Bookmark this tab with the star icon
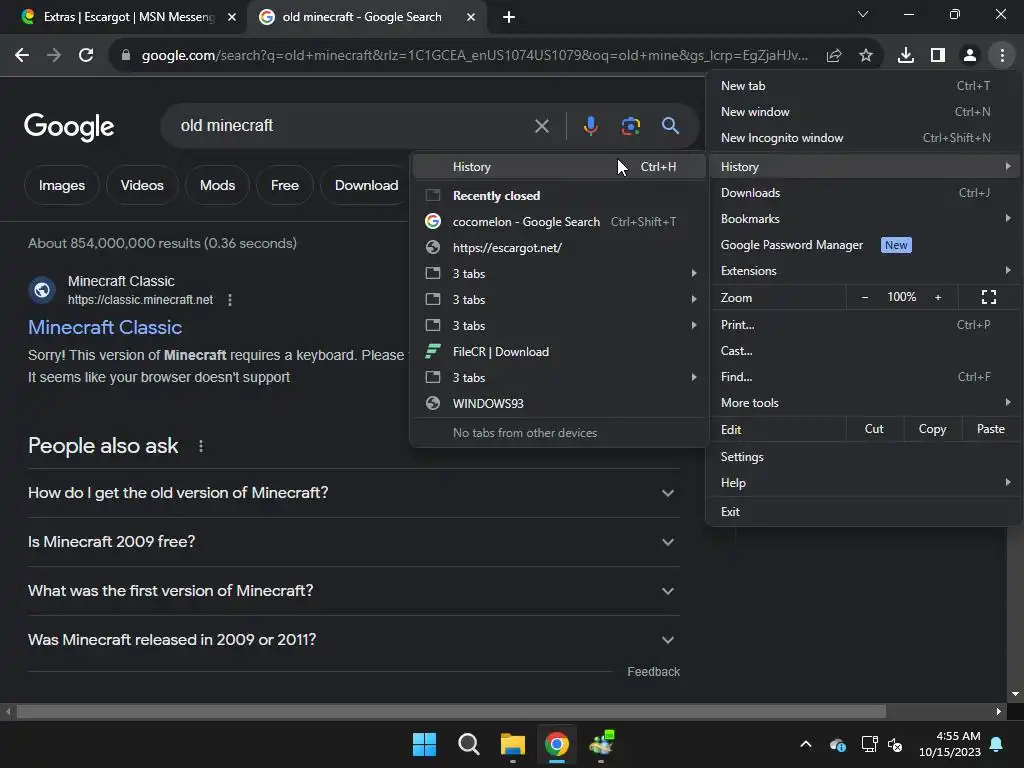 coord(866,56)
